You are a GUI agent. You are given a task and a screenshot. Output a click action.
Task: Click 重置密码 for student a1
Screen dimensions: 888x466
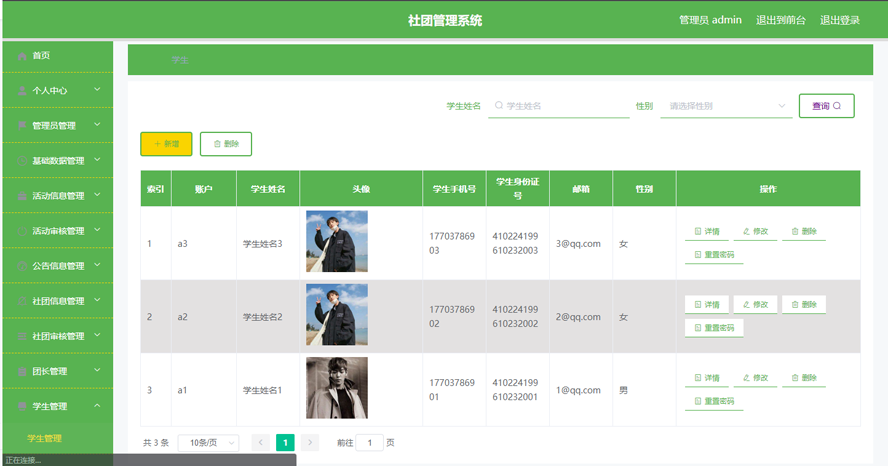[x=714, y=401]
